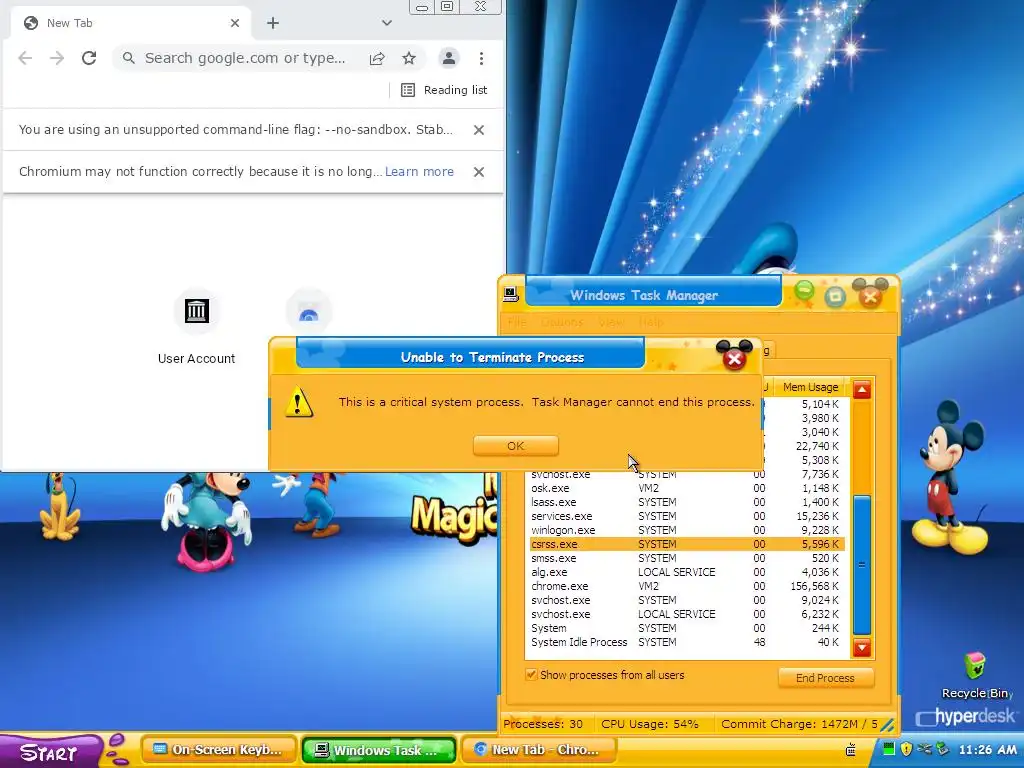
Task: Select the winlogon.exe process row
Action: (x=686, y=530)
